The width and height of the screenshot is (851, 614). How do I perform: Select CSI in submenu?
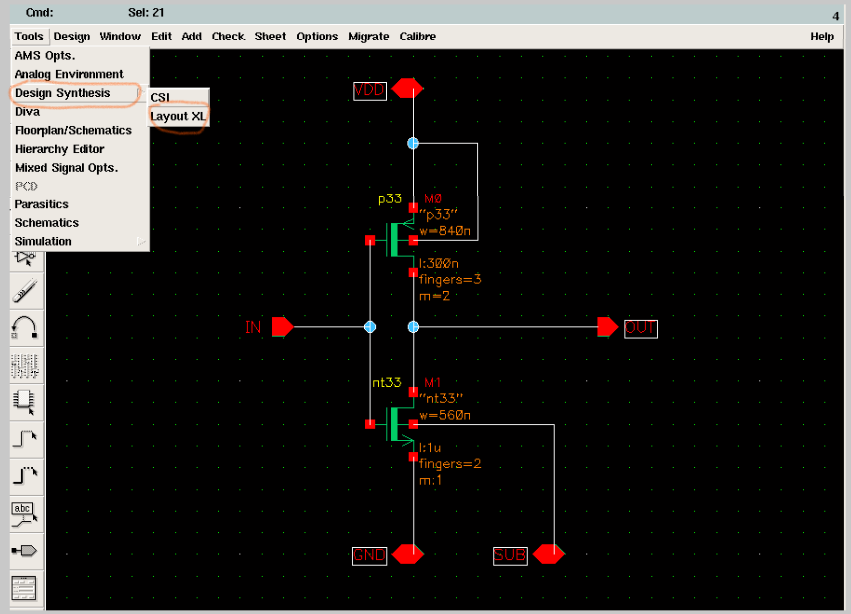coord(178,98)
